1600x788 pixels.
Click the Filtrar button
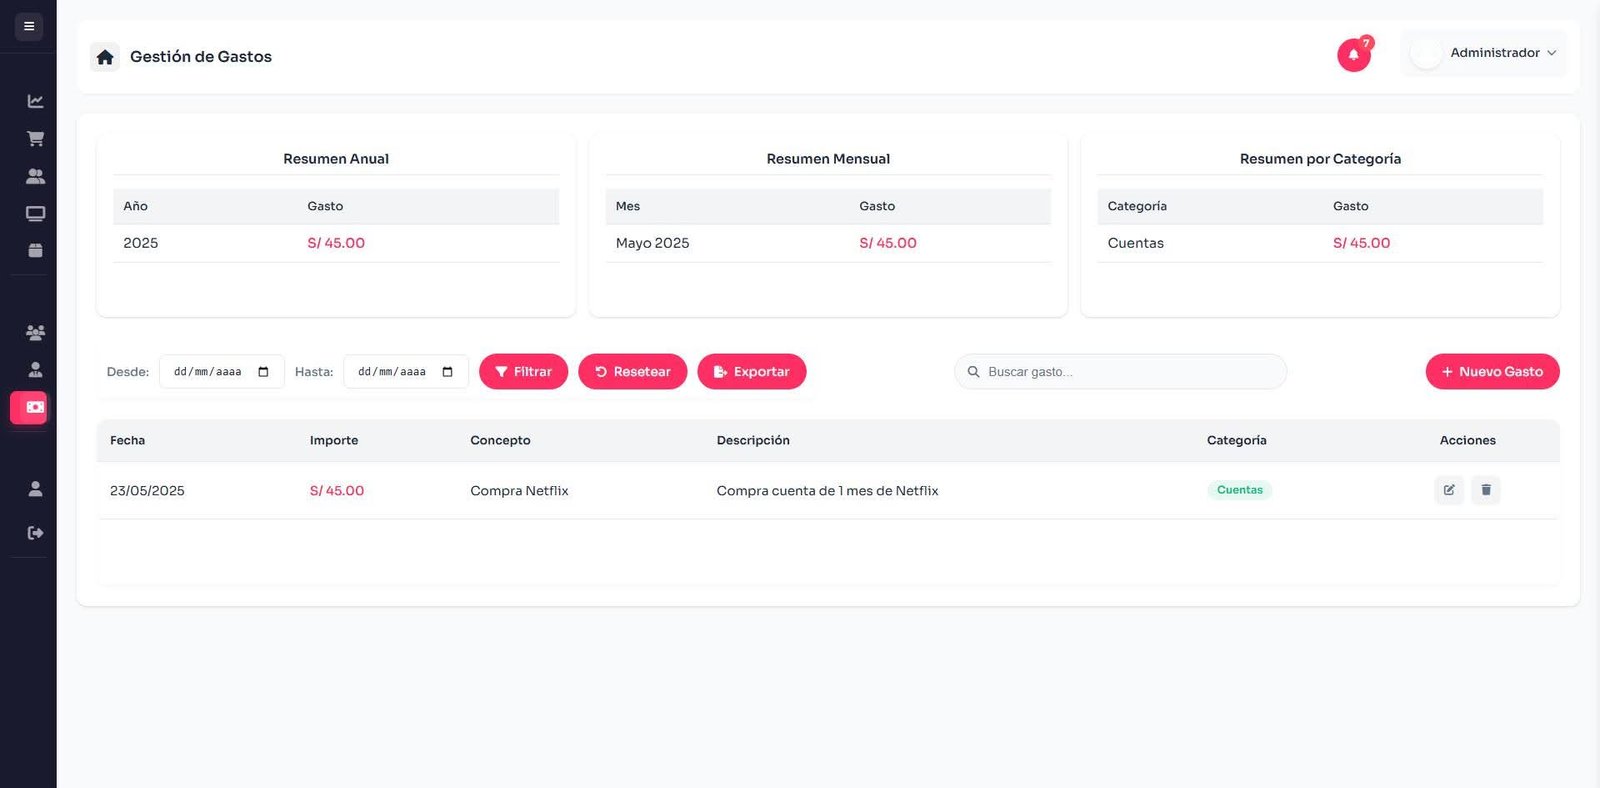[523, 372]
